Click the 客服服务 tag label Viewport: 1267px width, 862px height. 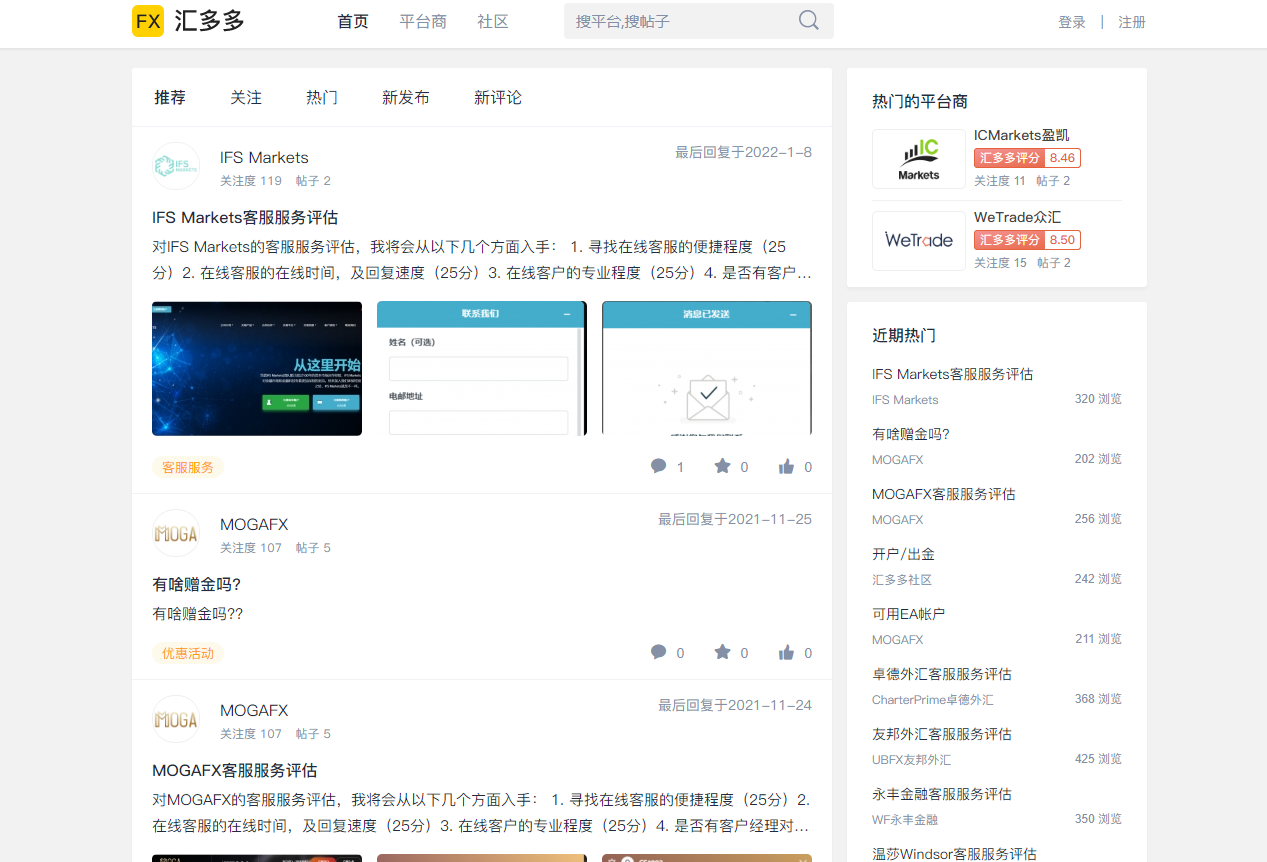point(188,467)
